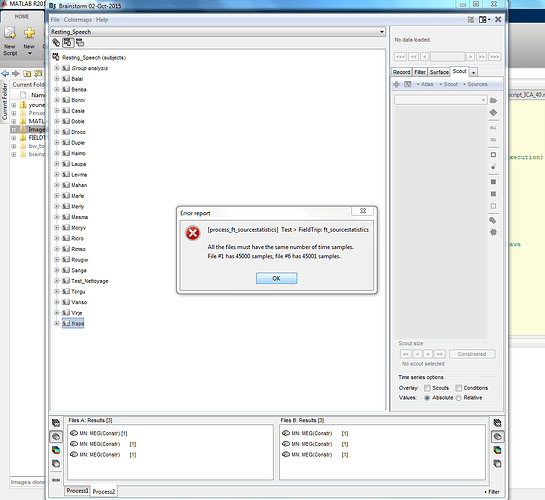This screenshot has width=545, height=500.
Task: Expand the Group analysis tree node
Action: 57,68
